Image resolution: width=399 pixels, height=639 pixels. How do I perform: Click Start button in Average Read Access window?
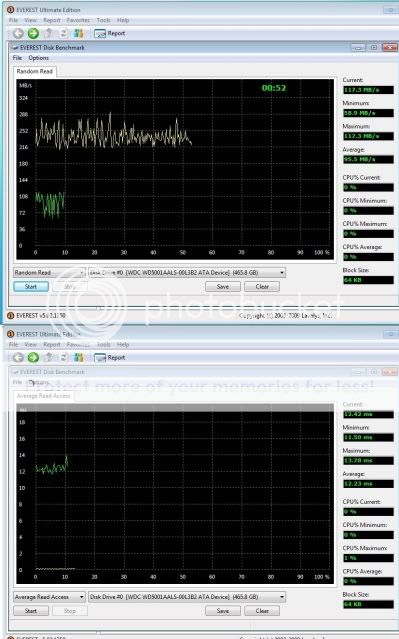(31, 611)
